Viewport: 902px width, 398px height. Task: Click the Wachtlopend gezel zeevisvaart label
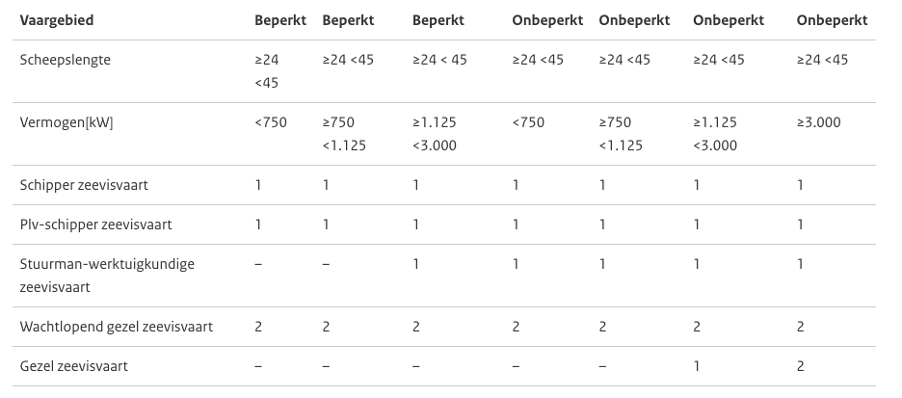tap(116, 327)
